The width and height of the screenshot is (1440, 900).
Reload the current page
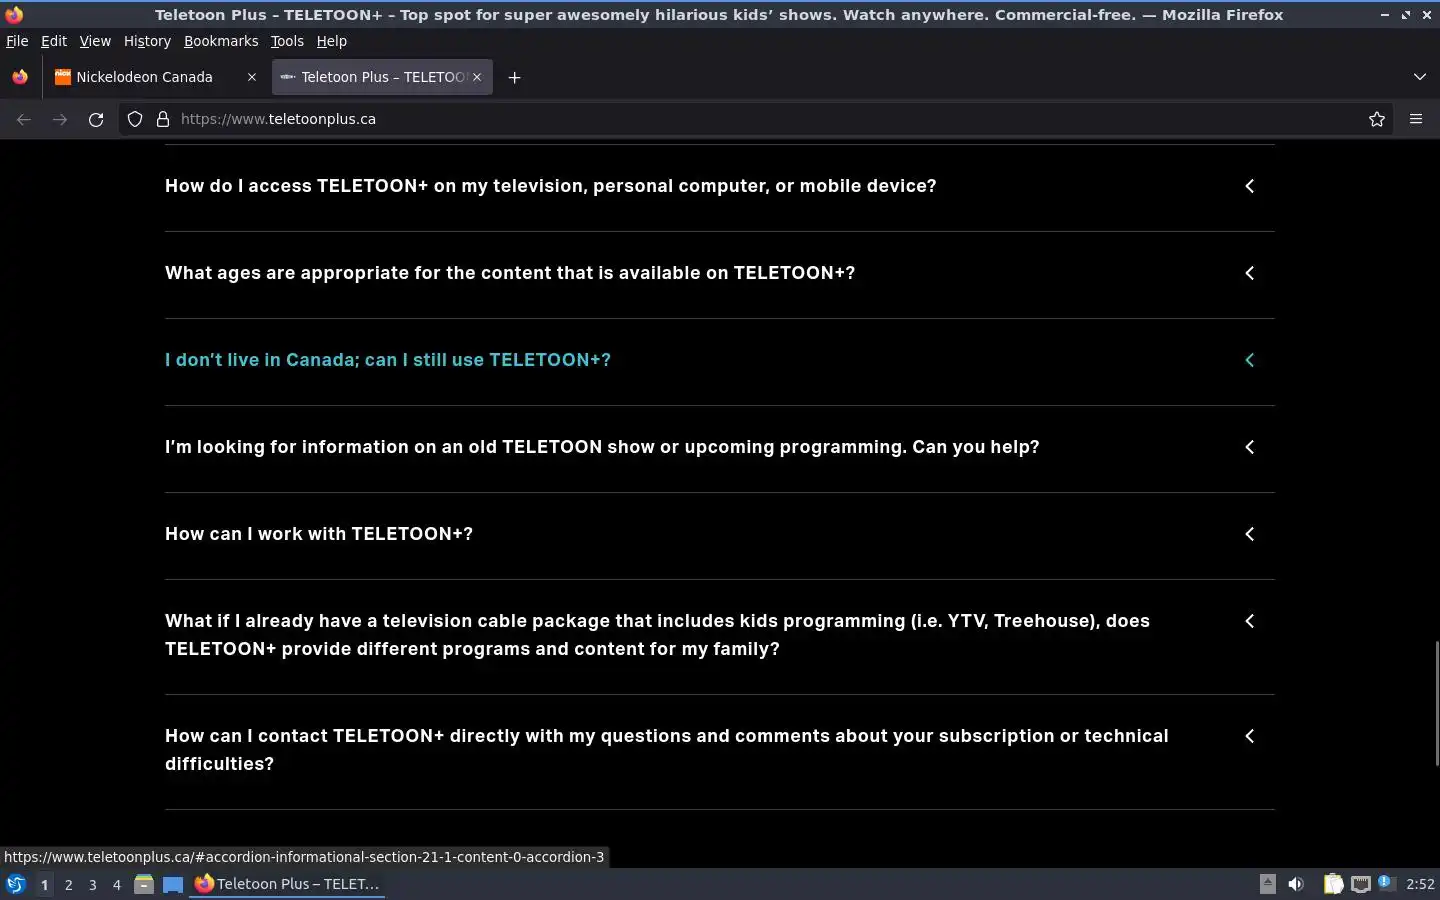(x=96, y=119)
